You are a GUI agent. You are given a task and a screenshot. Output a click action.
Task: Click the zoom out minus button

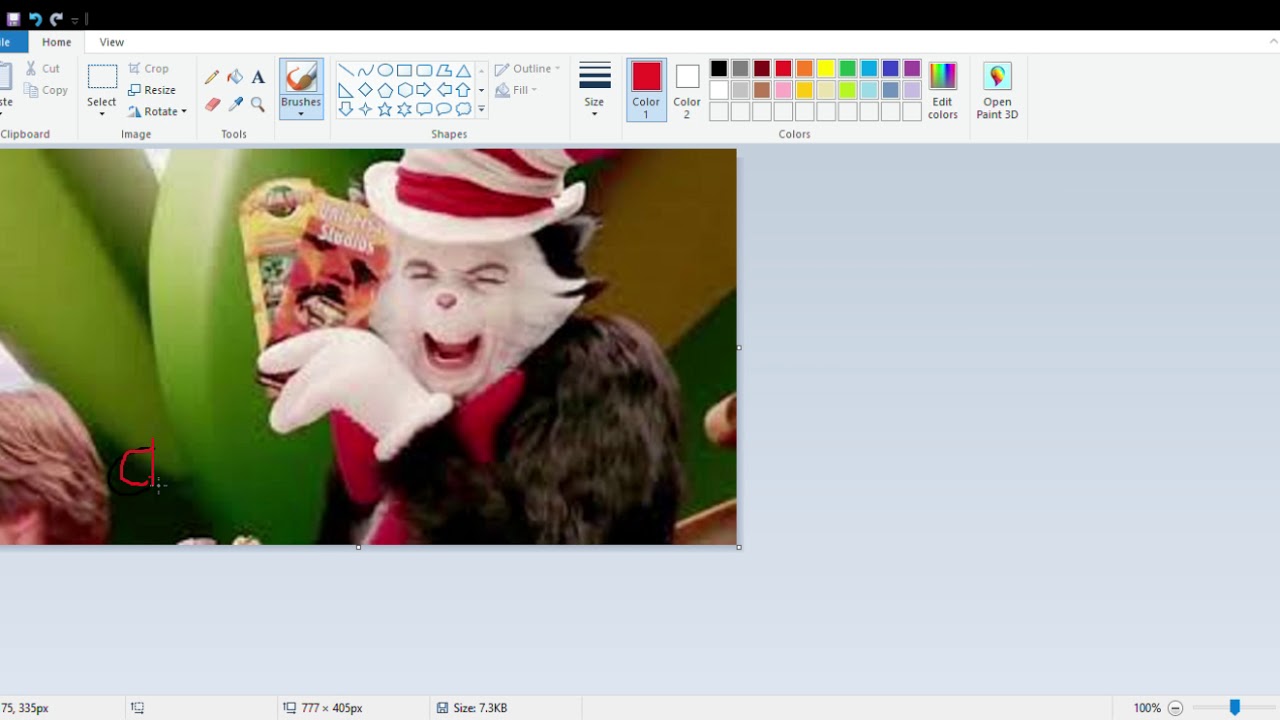coord(1176,708)
